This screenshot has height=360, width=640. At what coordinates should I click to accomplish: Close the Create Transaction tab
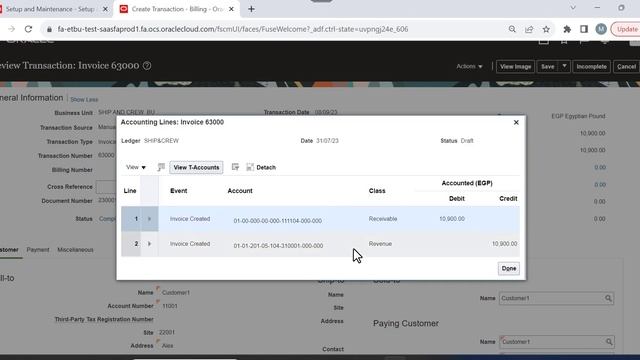(231, 9)
